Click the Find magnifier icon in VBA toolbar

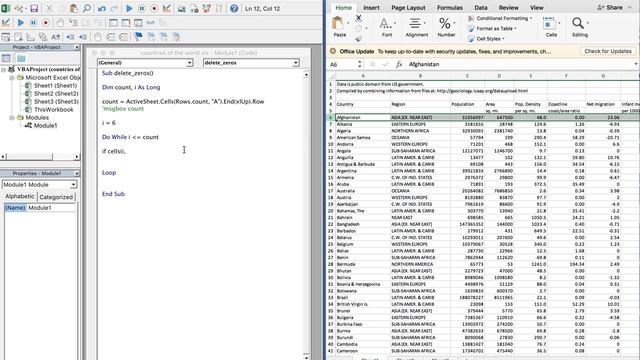[87, 8]
